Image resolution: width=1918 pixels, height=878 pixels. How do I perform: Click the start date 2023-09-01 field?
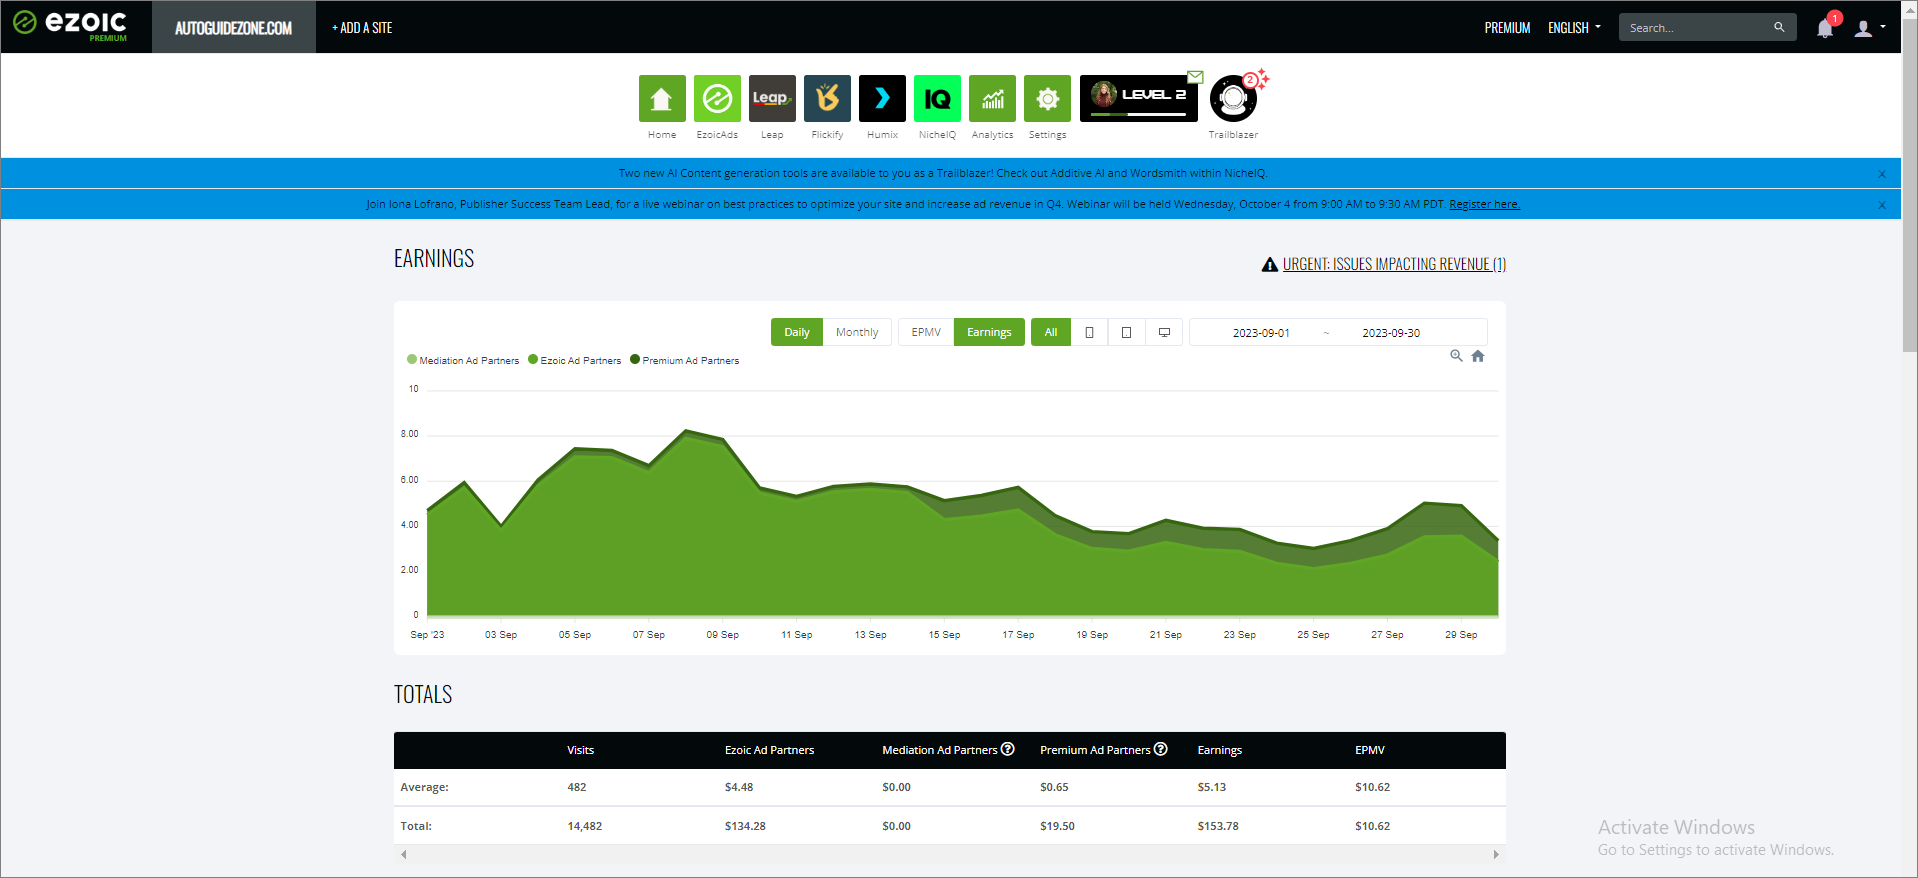coord(1261,333)
